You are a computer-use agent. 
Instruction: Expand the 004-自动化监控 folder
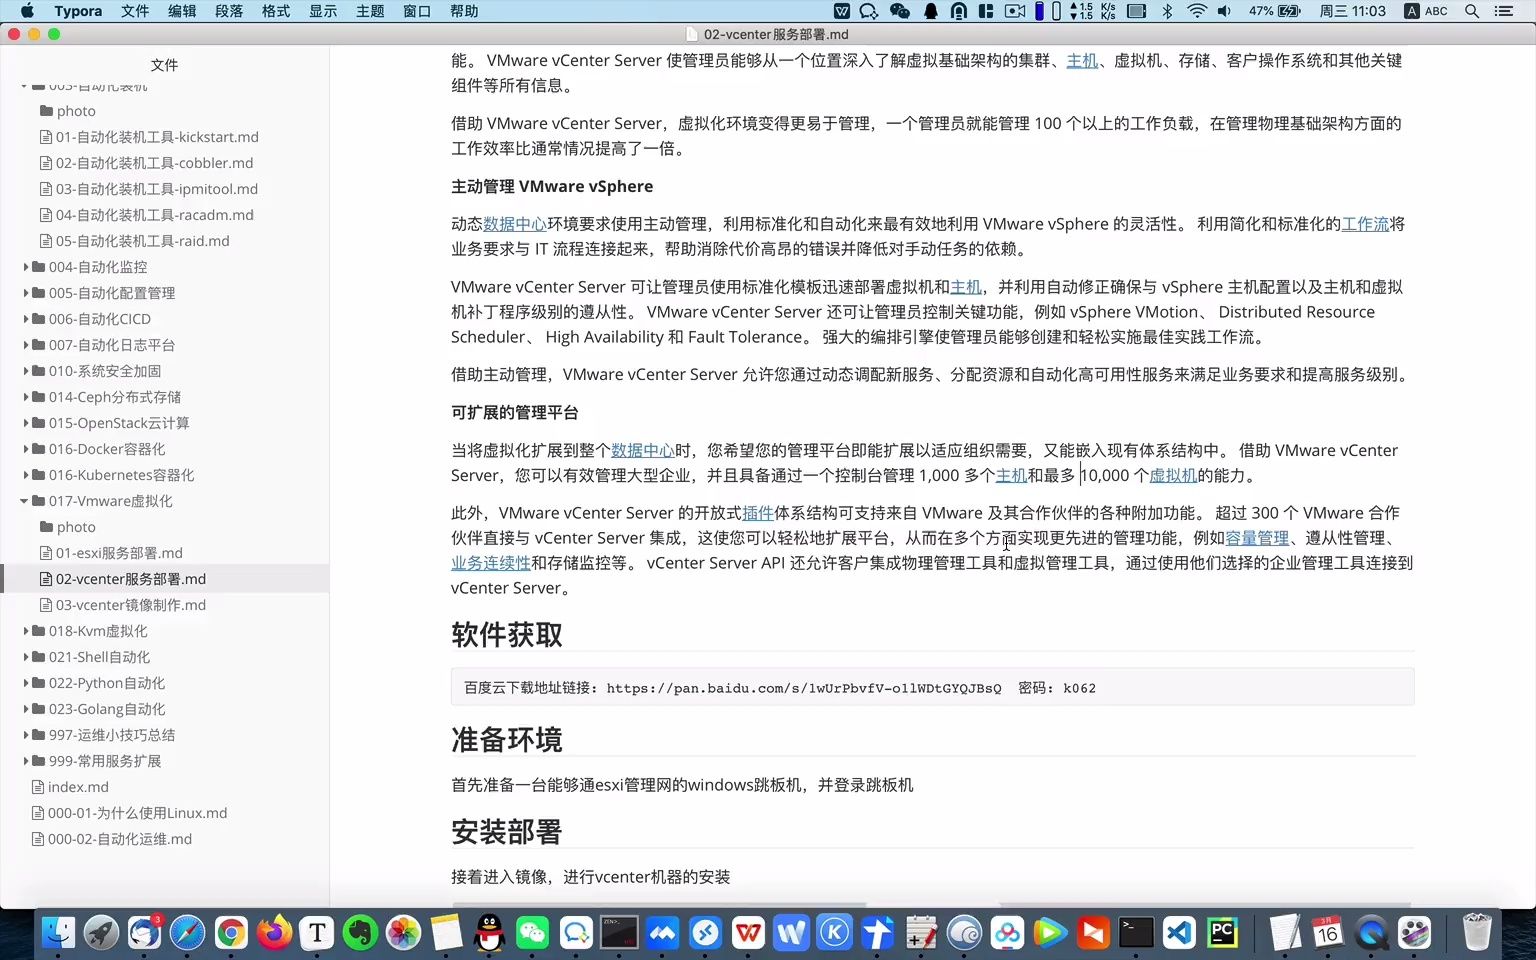[x=26, y=267]
